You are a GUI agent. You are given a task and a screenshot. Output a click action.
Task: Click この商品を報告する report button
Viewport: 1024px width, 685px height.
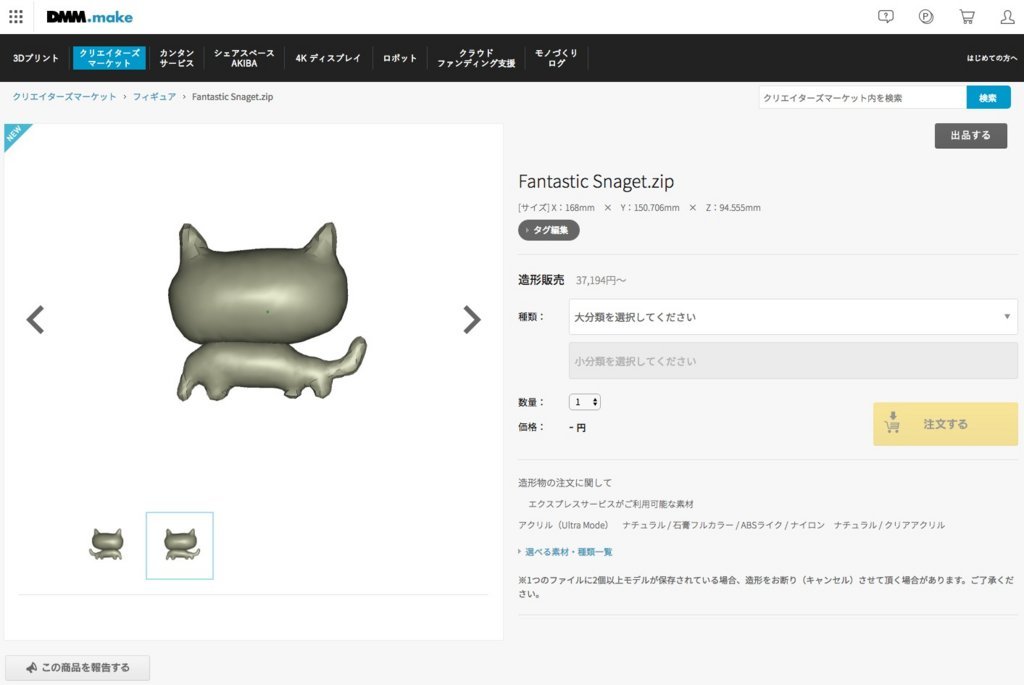[x=78, y=668]
